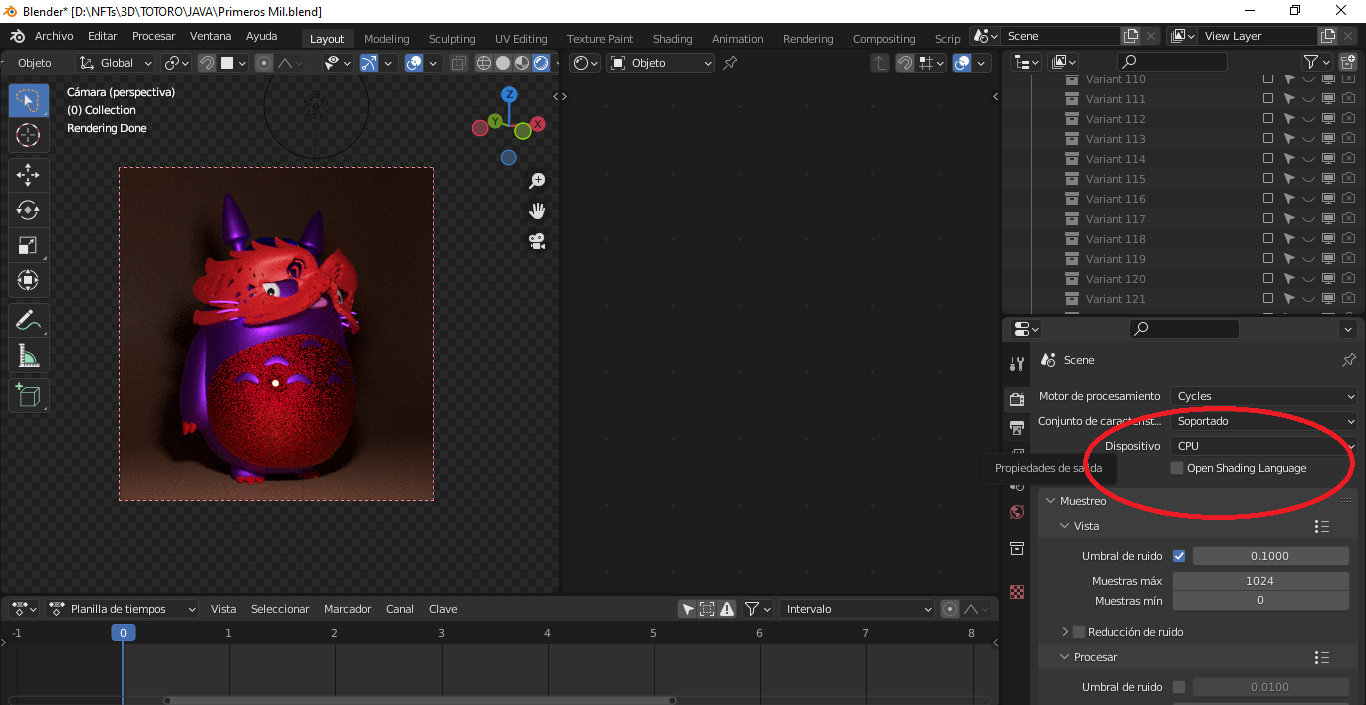Switch to Compositing workspace tab
The image size is (1366, 705).
pyautogui.click(x=884, y=39)
